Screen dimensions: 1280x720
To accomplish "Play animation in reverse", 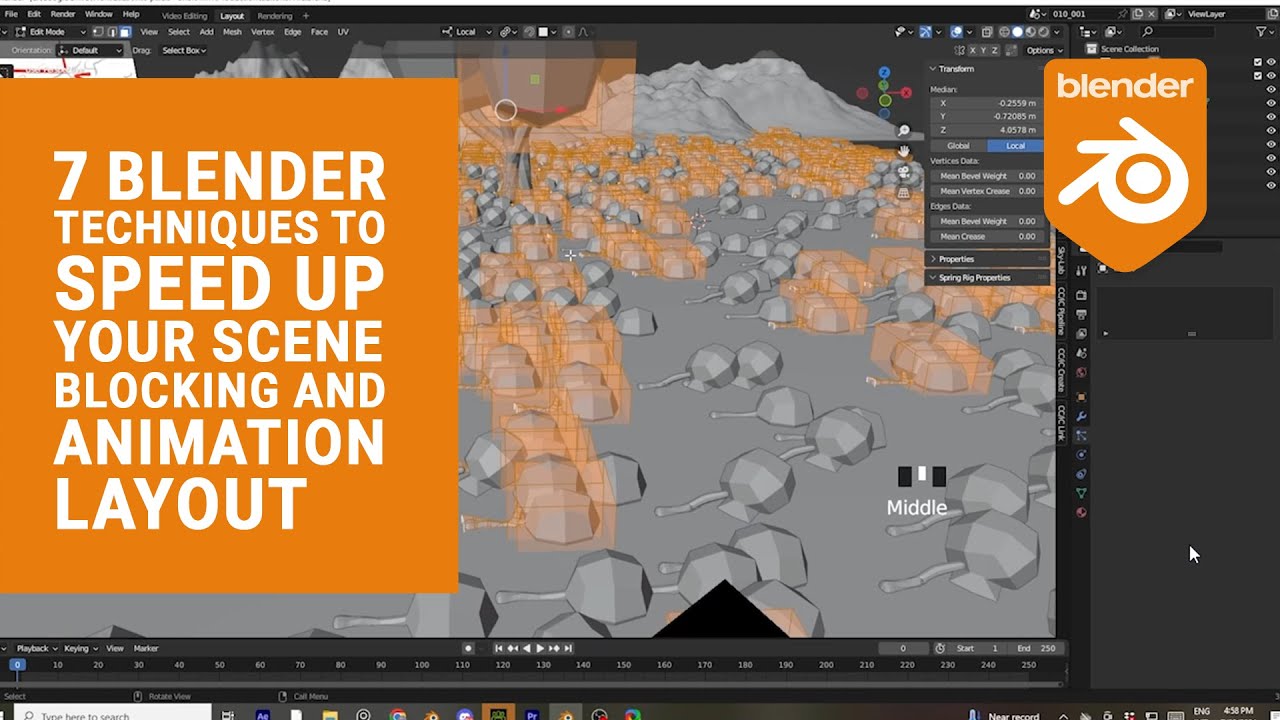I will point(528,648).
